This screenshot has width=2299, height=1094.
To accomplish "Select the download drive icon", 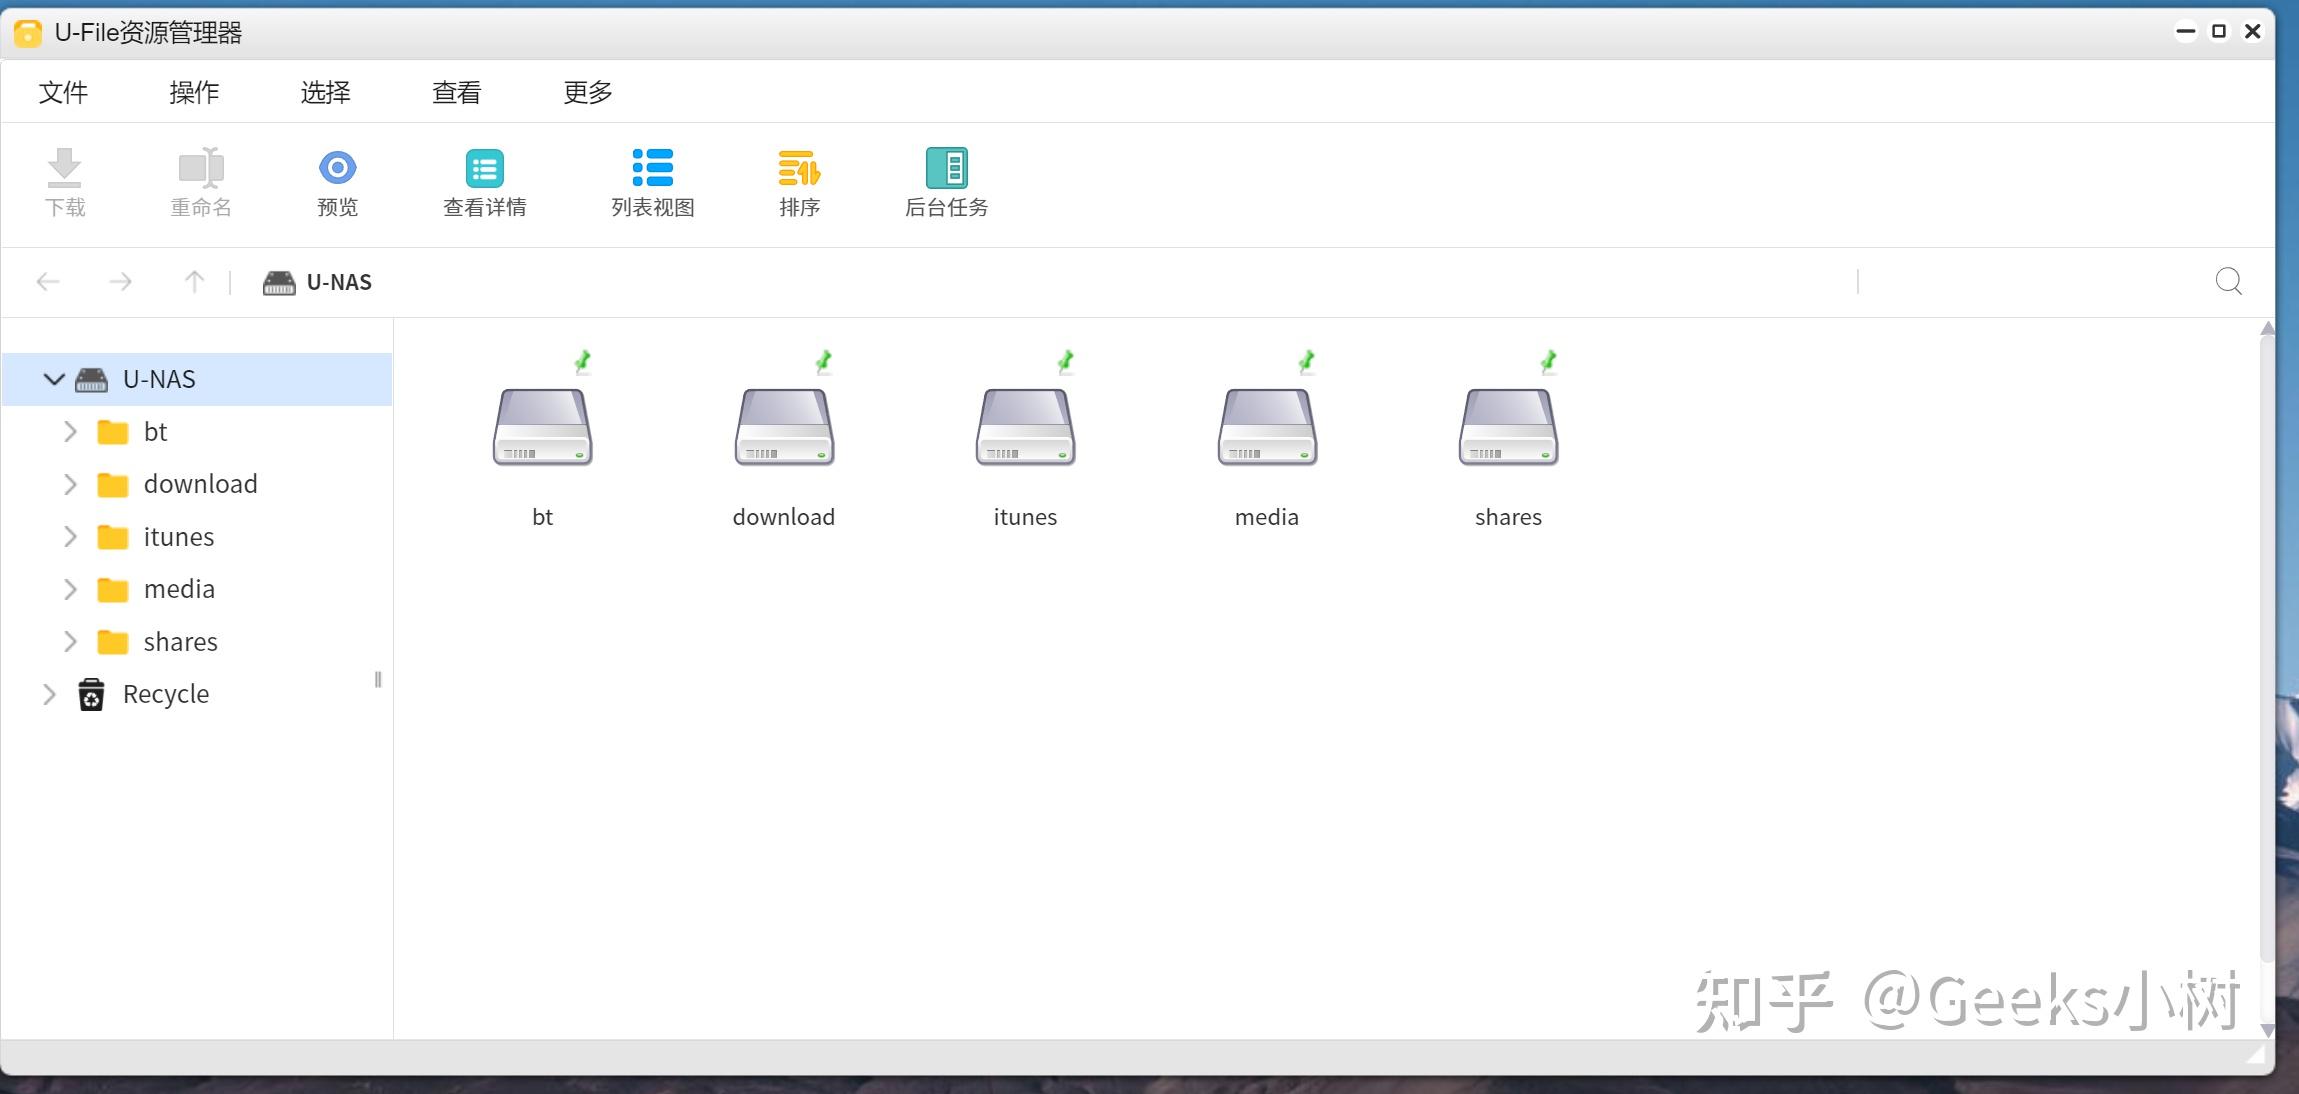I will [x=784, y=428].
